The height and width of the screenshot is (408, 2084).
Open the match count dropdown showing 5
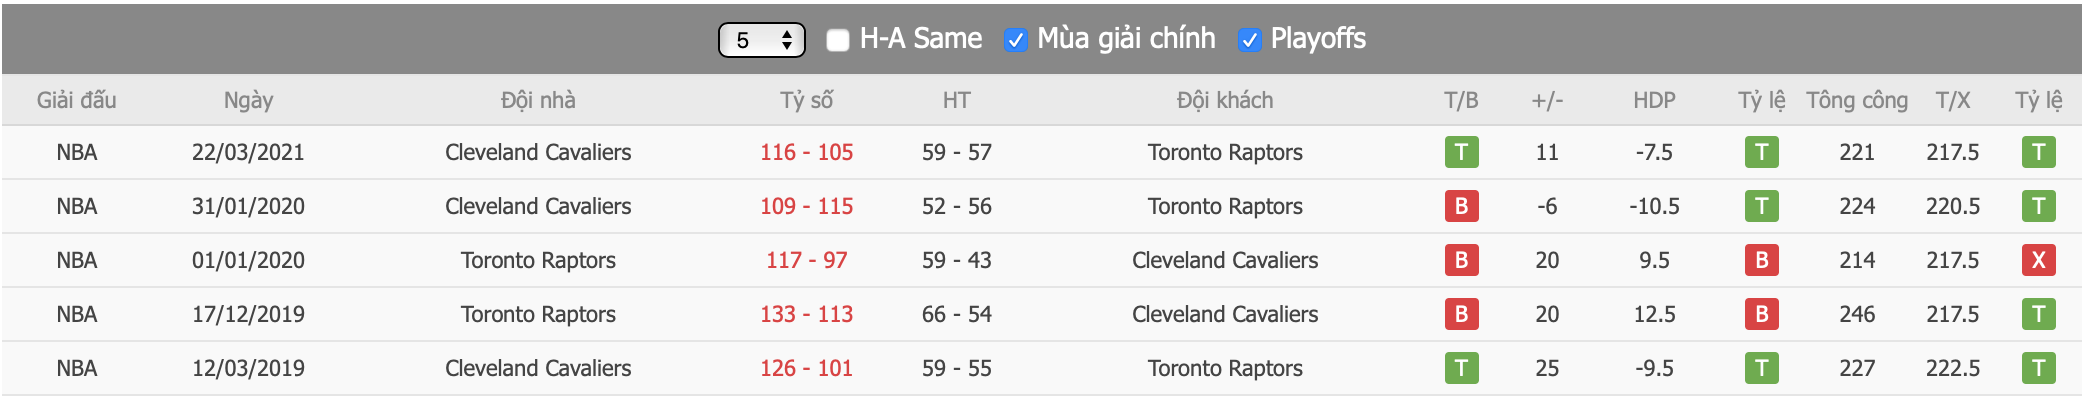(761, 40)
